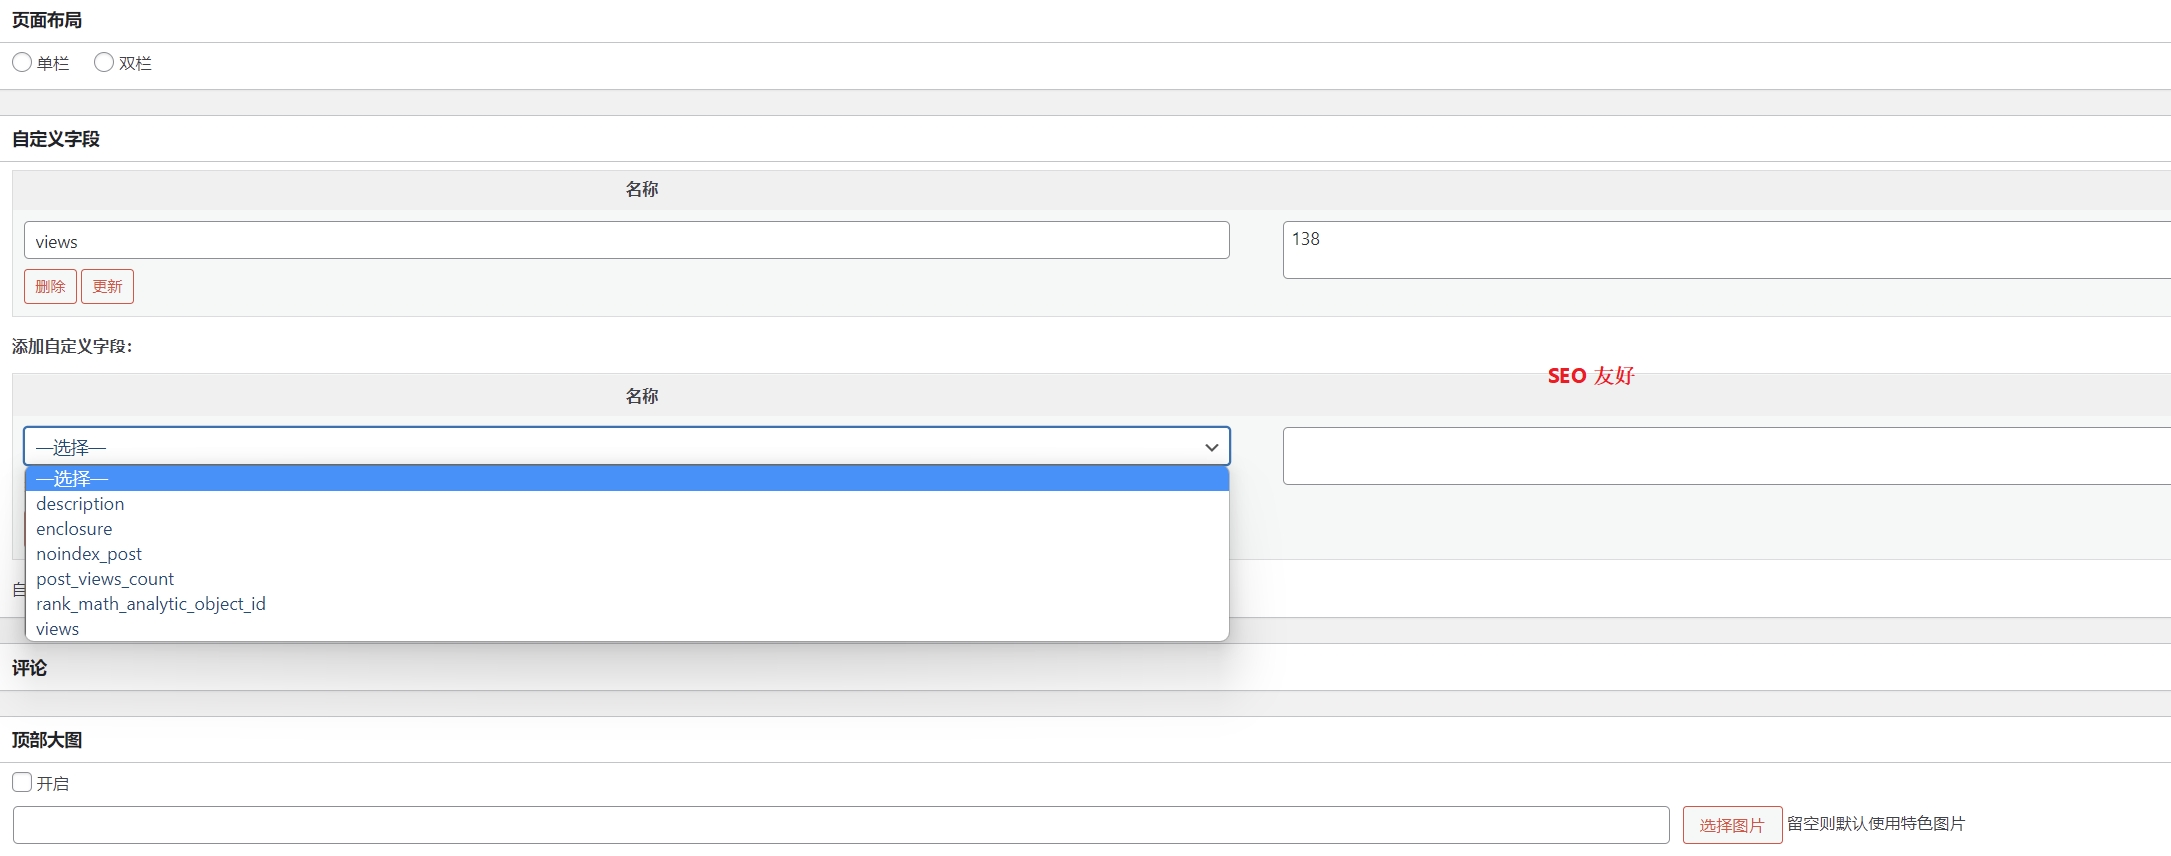The height and width of the screenshot is (856, 2171).
Task: Select the 单栏 single-column layout radio
Action: pos(22,62)
